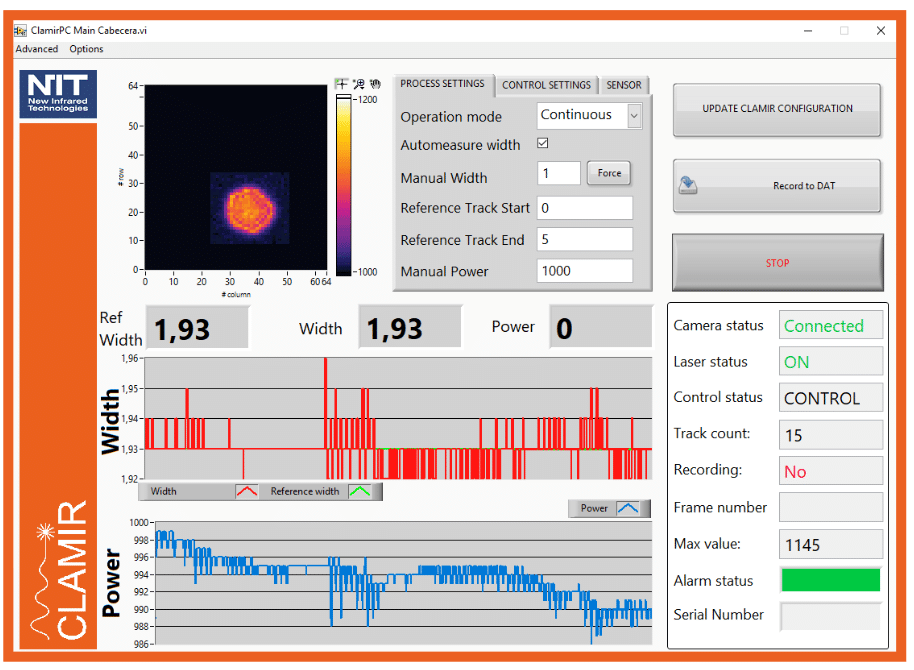This screenshot has width=914, height=670.
Task: Click the Record to DAT disk icon
Action: 687,185
